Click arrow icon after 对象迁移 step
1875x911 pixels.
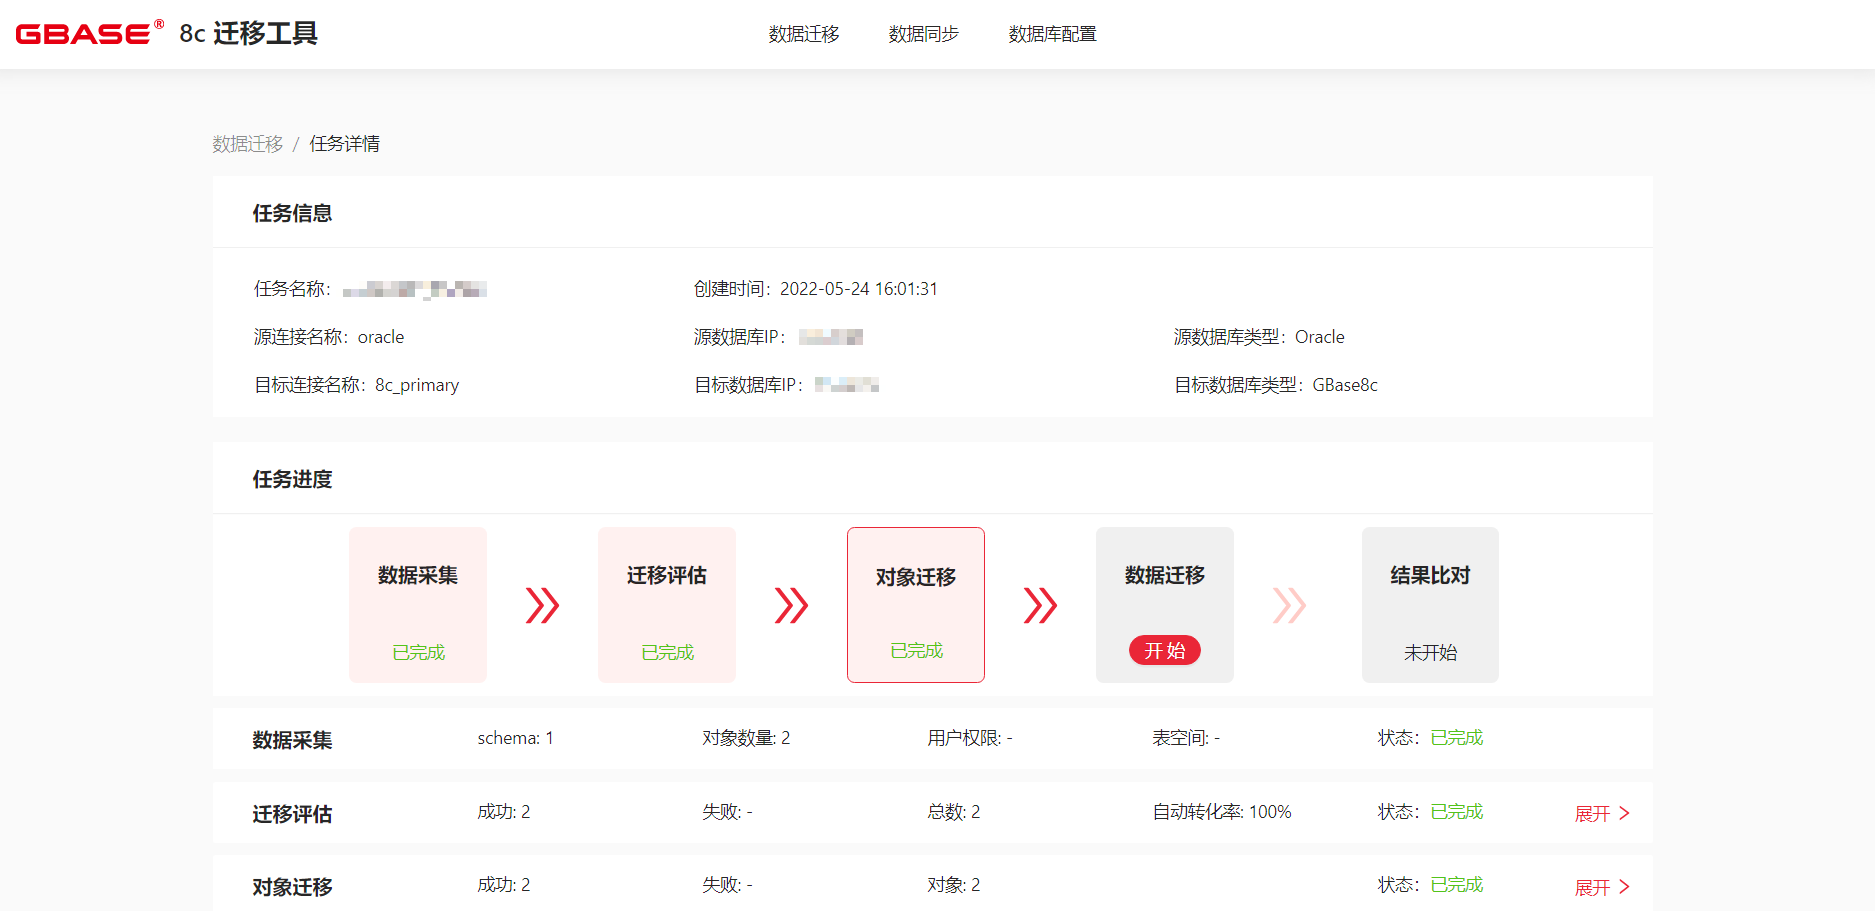click(1040, 605)
